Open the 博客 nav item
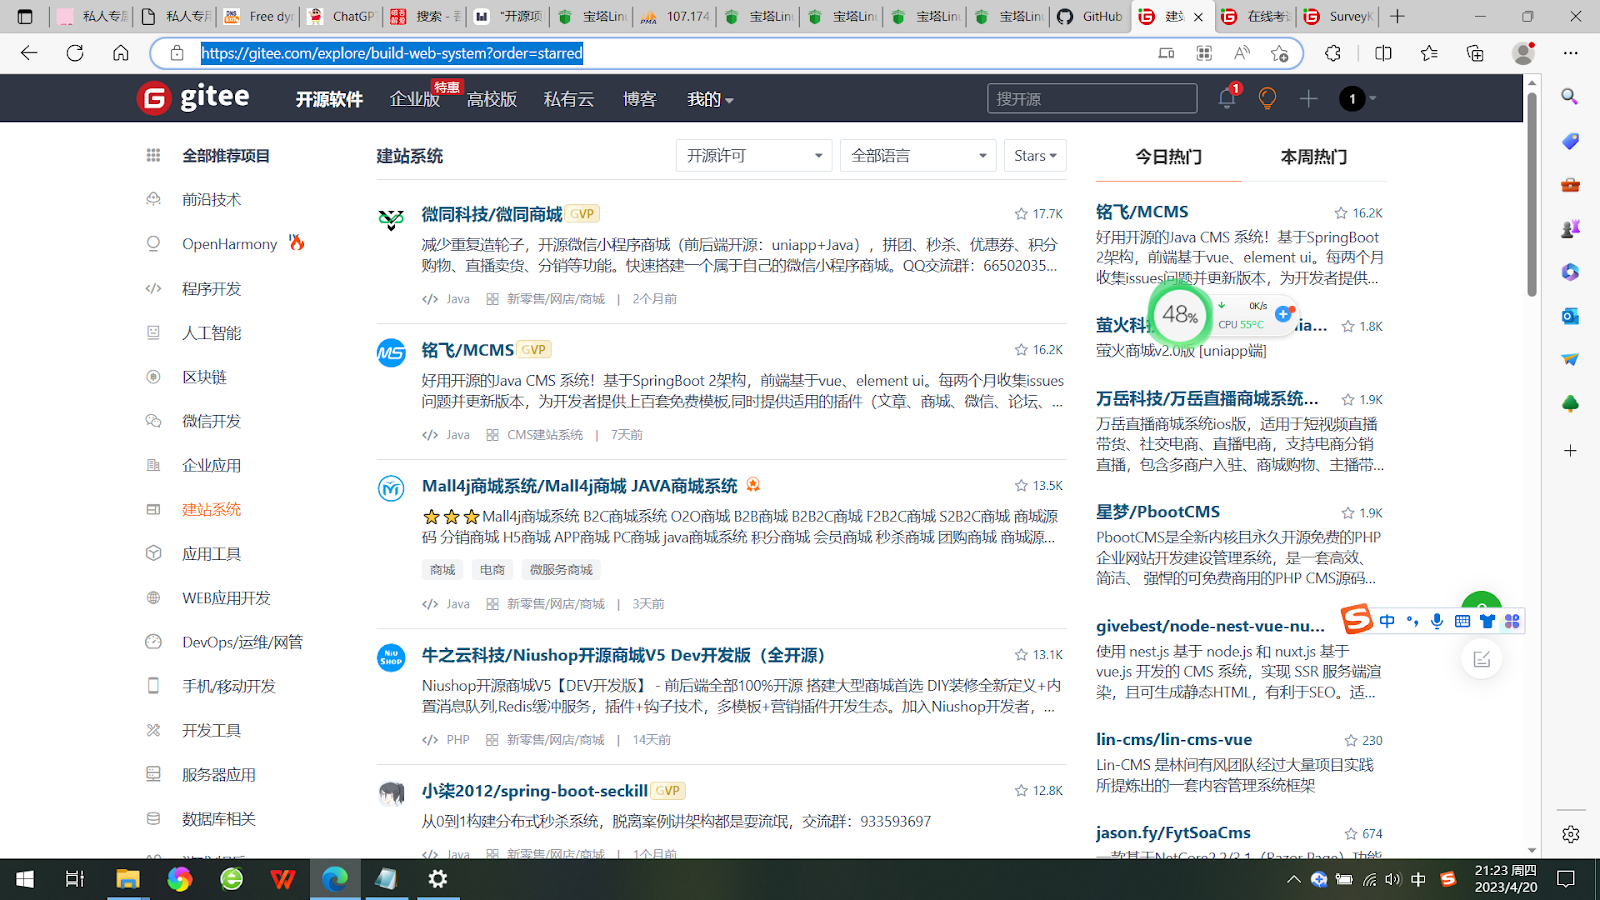This screenshot has height=900, width=1600. click(640, 99)
